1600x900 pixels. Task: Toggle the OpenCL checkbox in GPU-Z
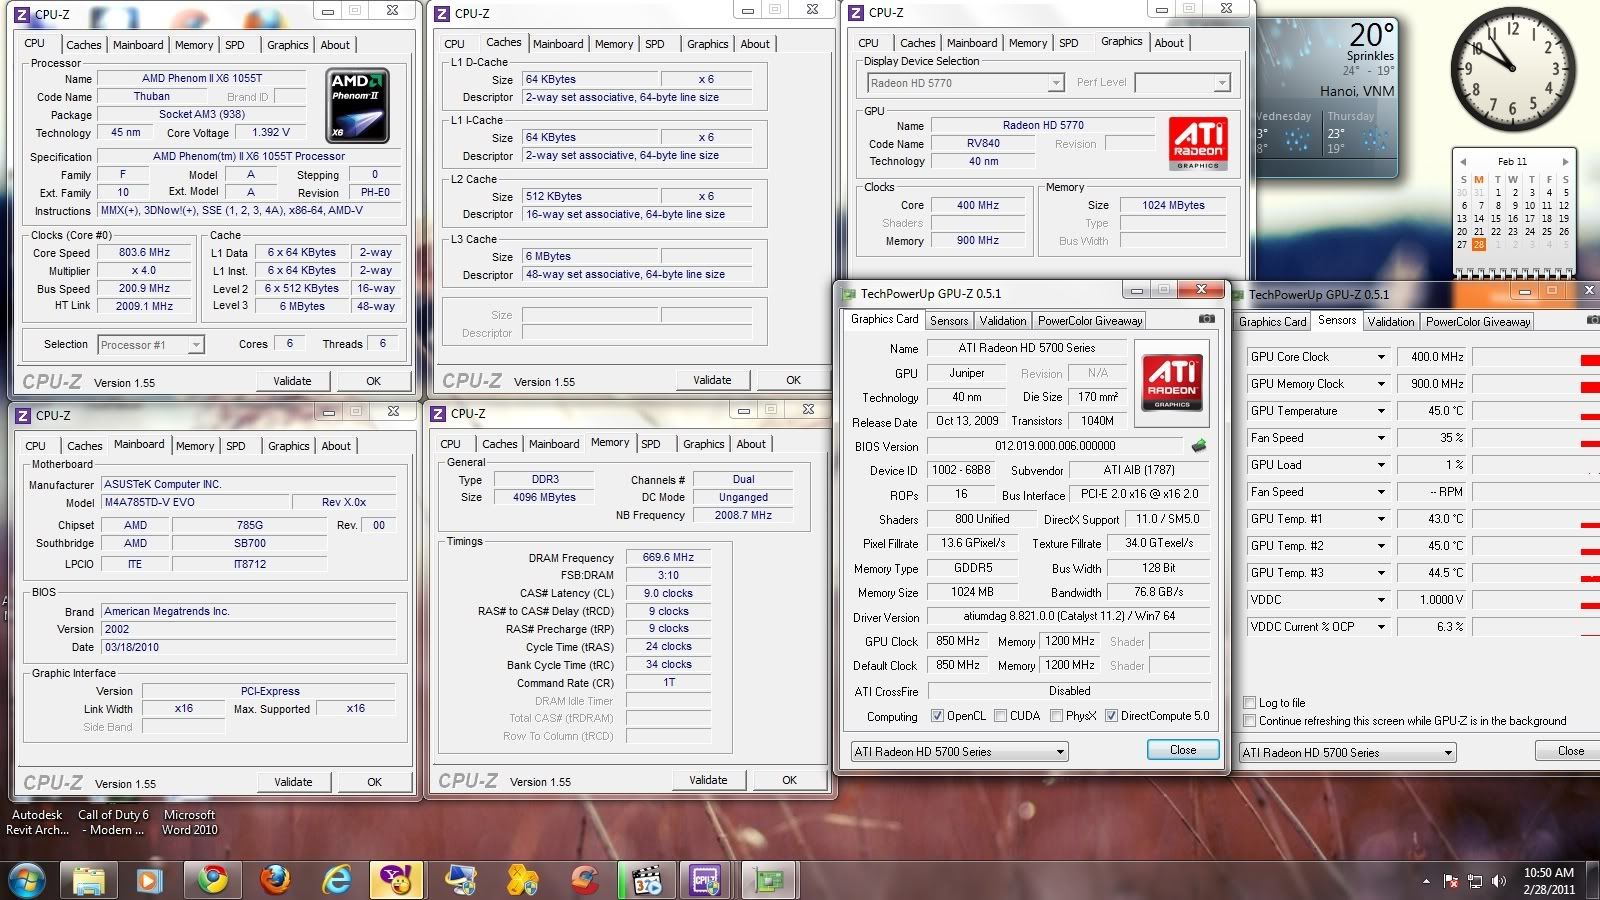pos(937,716)
